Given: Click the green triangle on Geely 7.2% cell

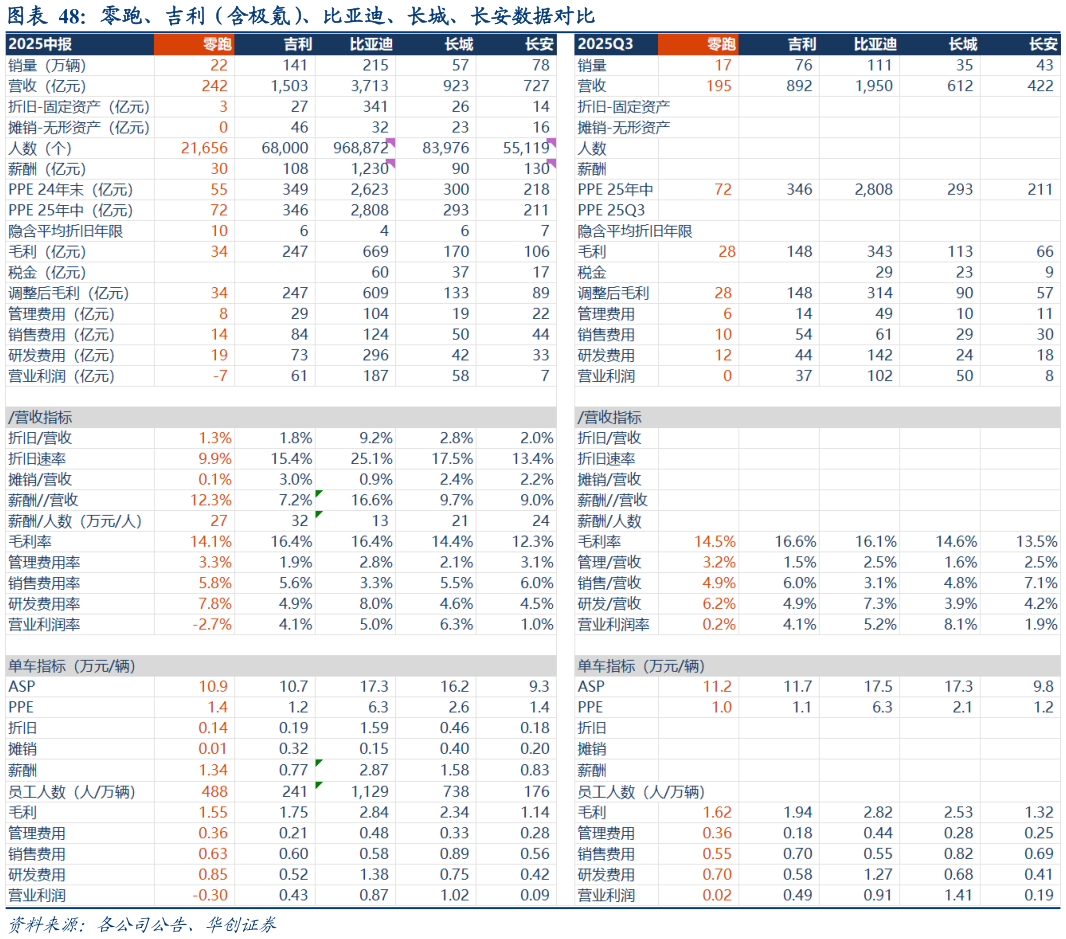Looking at the screenshot, I should [318, 494].
